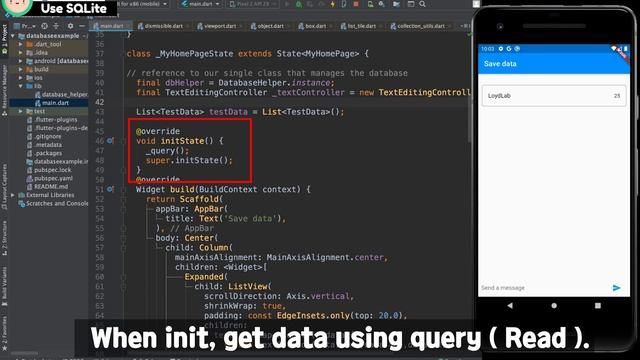Click the _query() call on line 47
Image resolution: width=640 pixels, height=360 pixels.
point(167,151)
